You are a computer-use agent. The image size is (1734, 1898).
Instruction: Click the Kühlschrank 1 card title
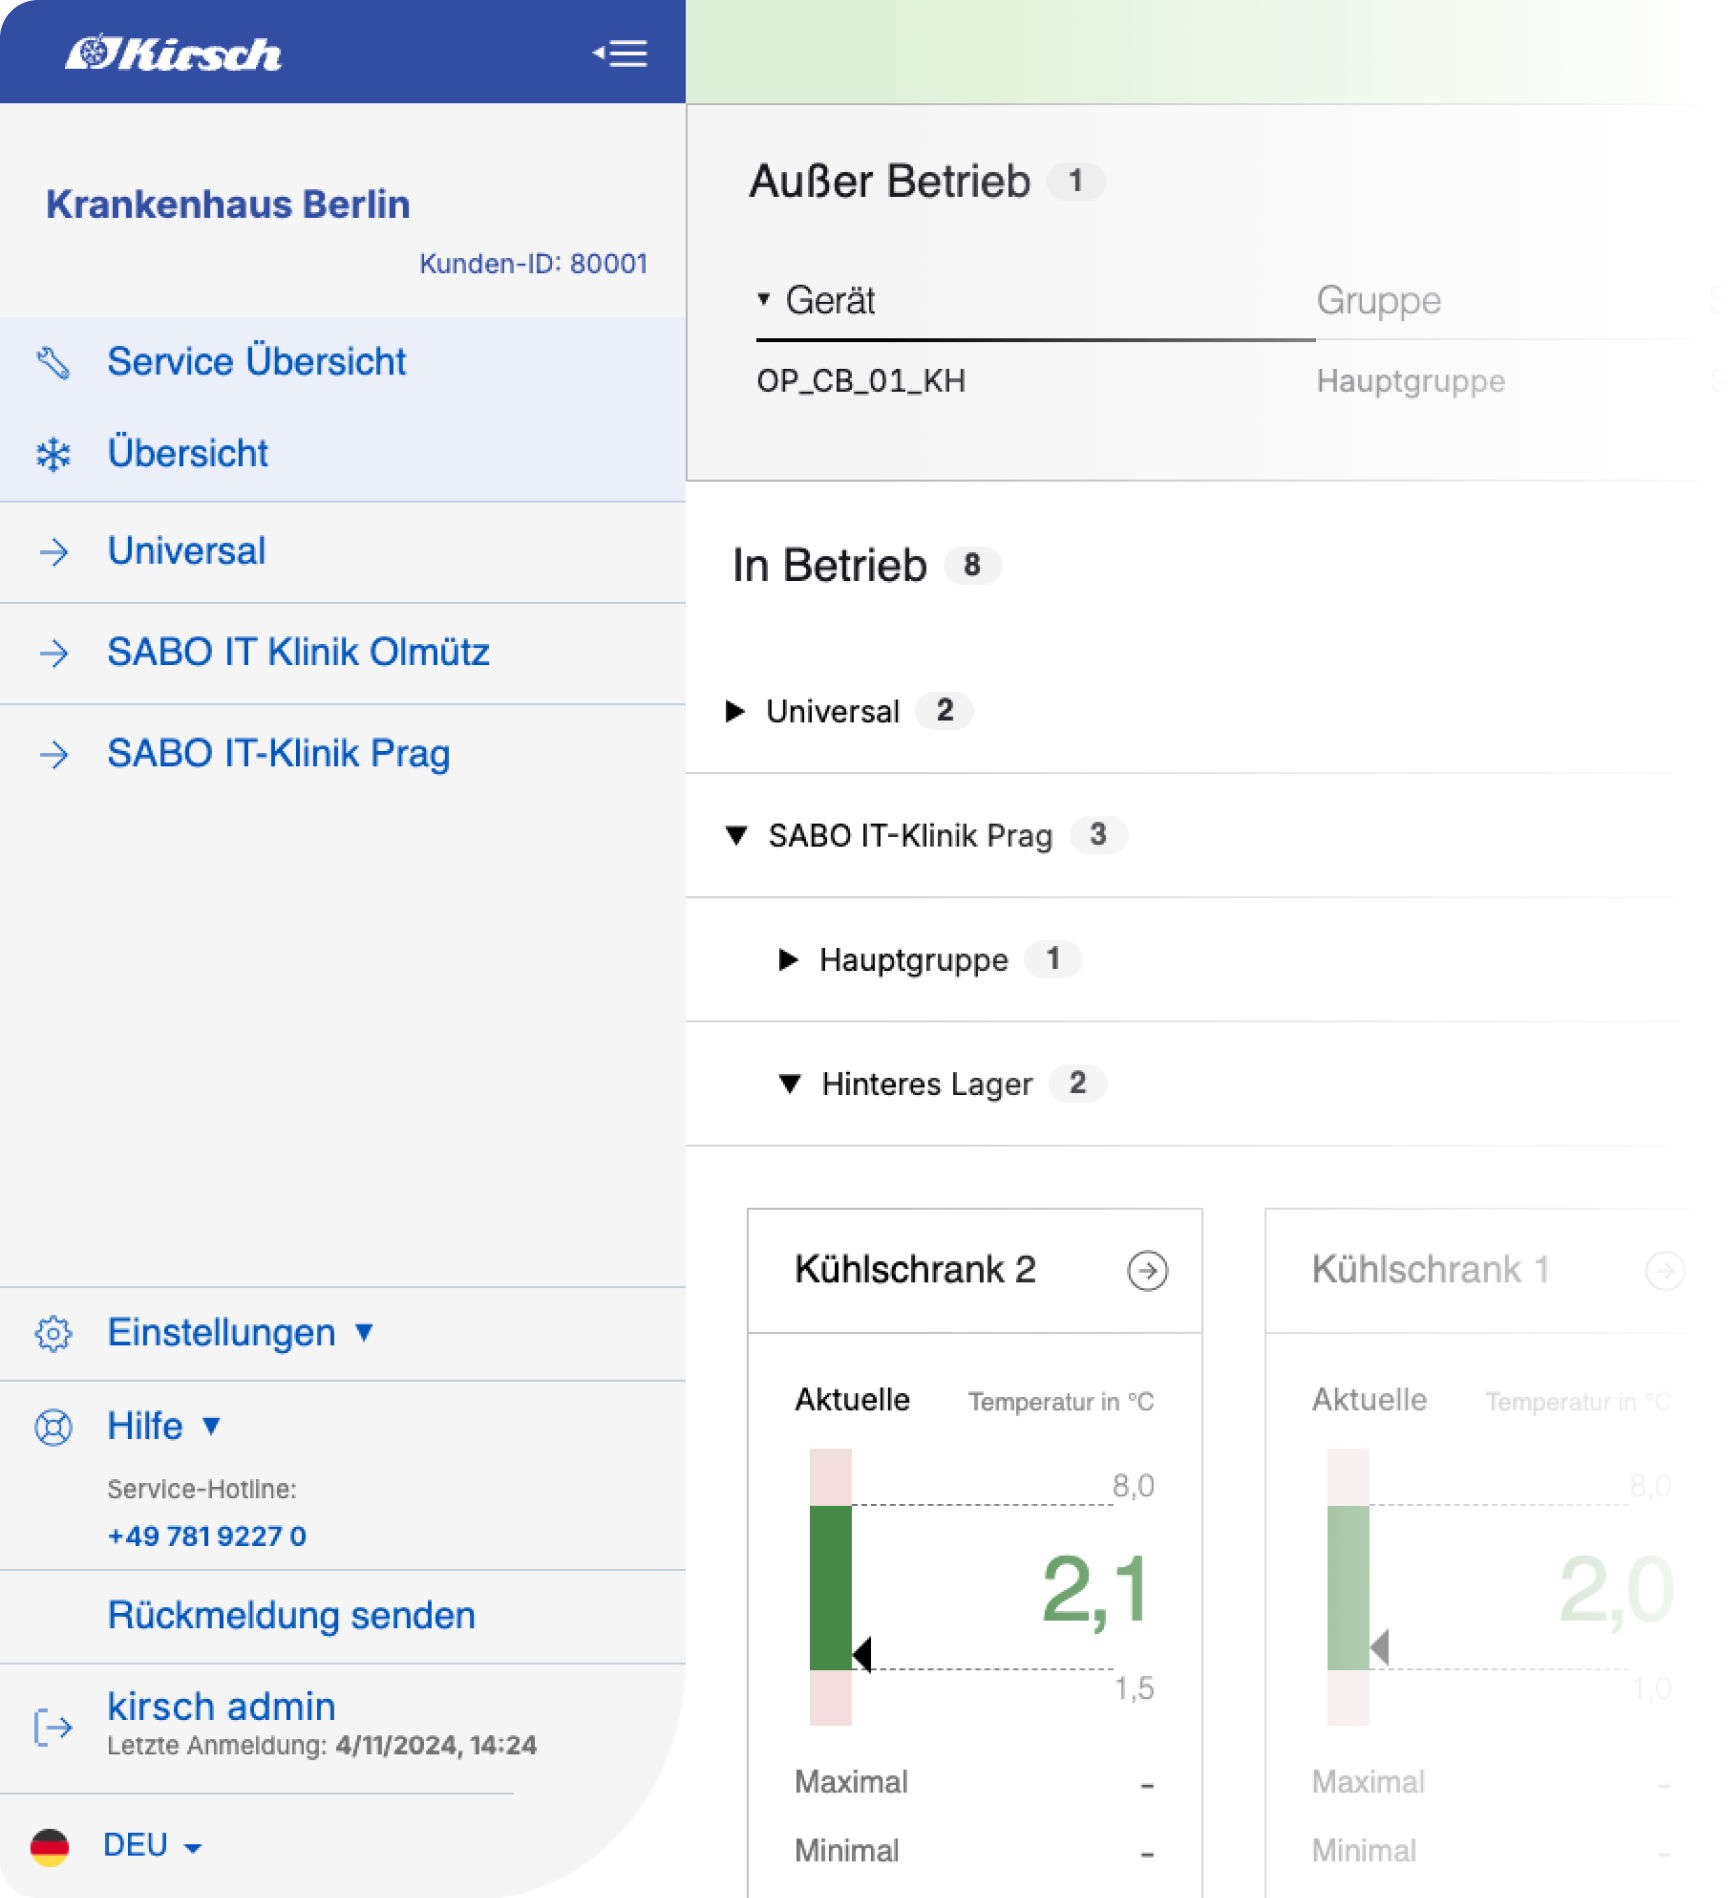(1430, 1270)
